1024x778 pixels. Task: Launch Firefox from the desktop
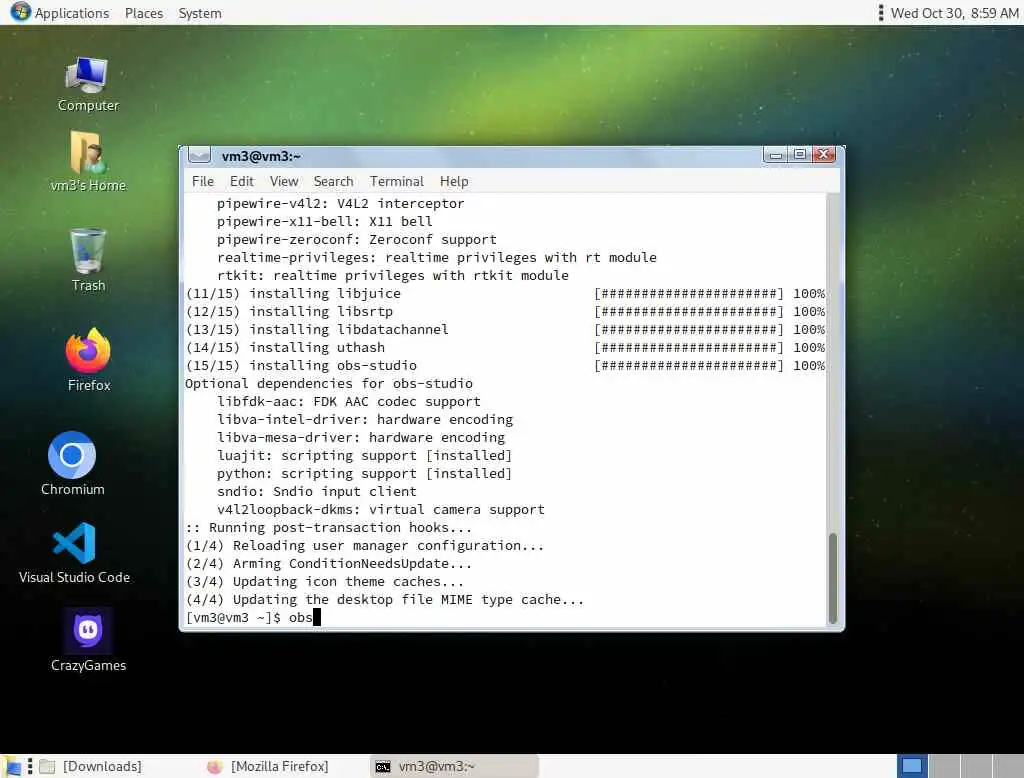tap(88, 359)
